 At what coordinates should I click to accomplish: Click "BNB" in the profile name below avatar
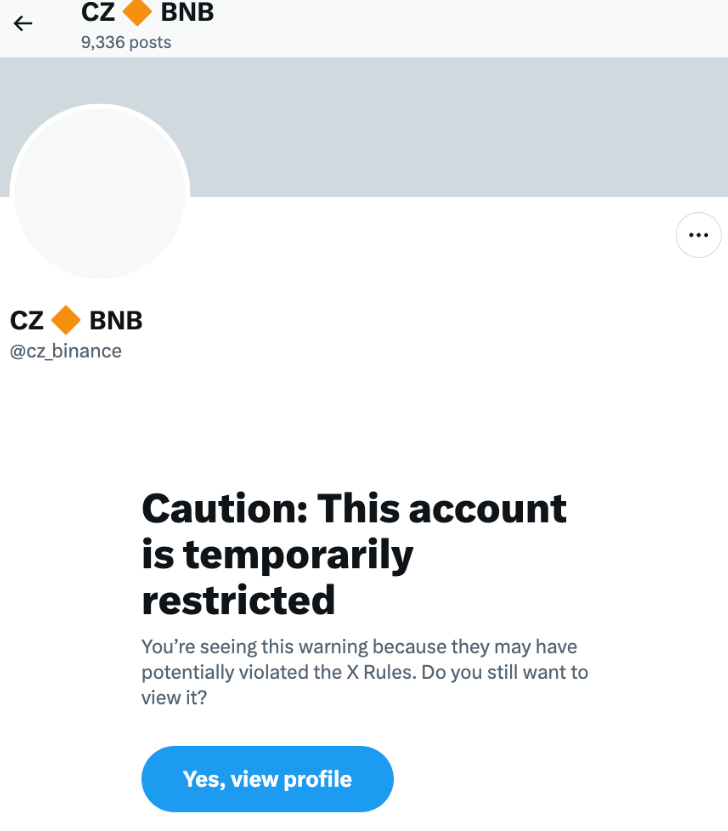click(116, 320)
